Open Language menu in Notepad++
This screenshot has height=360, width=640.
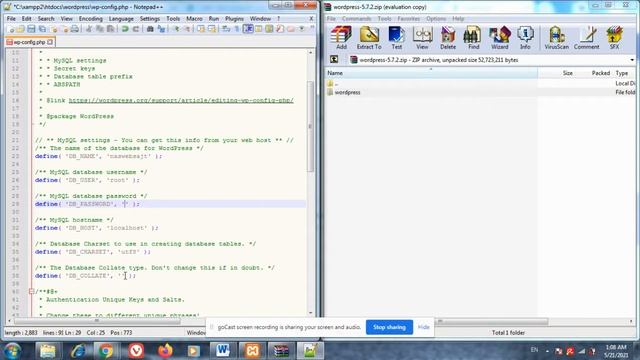point(121,19)
